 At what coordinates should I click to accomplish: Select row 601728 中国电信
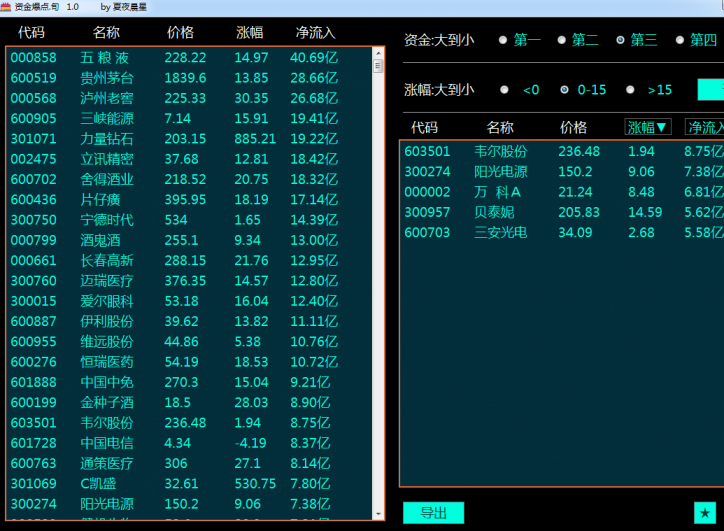click(189, 444)
